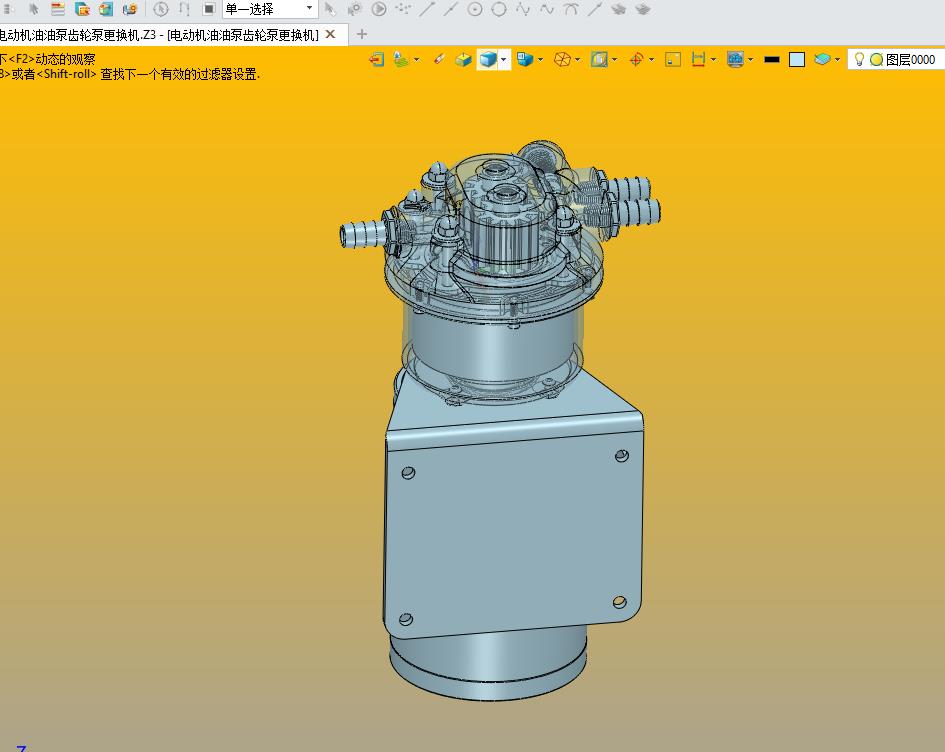This screenshot has height=752, width=945.
Task: Toggle the light bulb layer visibility
Action: 859,59
